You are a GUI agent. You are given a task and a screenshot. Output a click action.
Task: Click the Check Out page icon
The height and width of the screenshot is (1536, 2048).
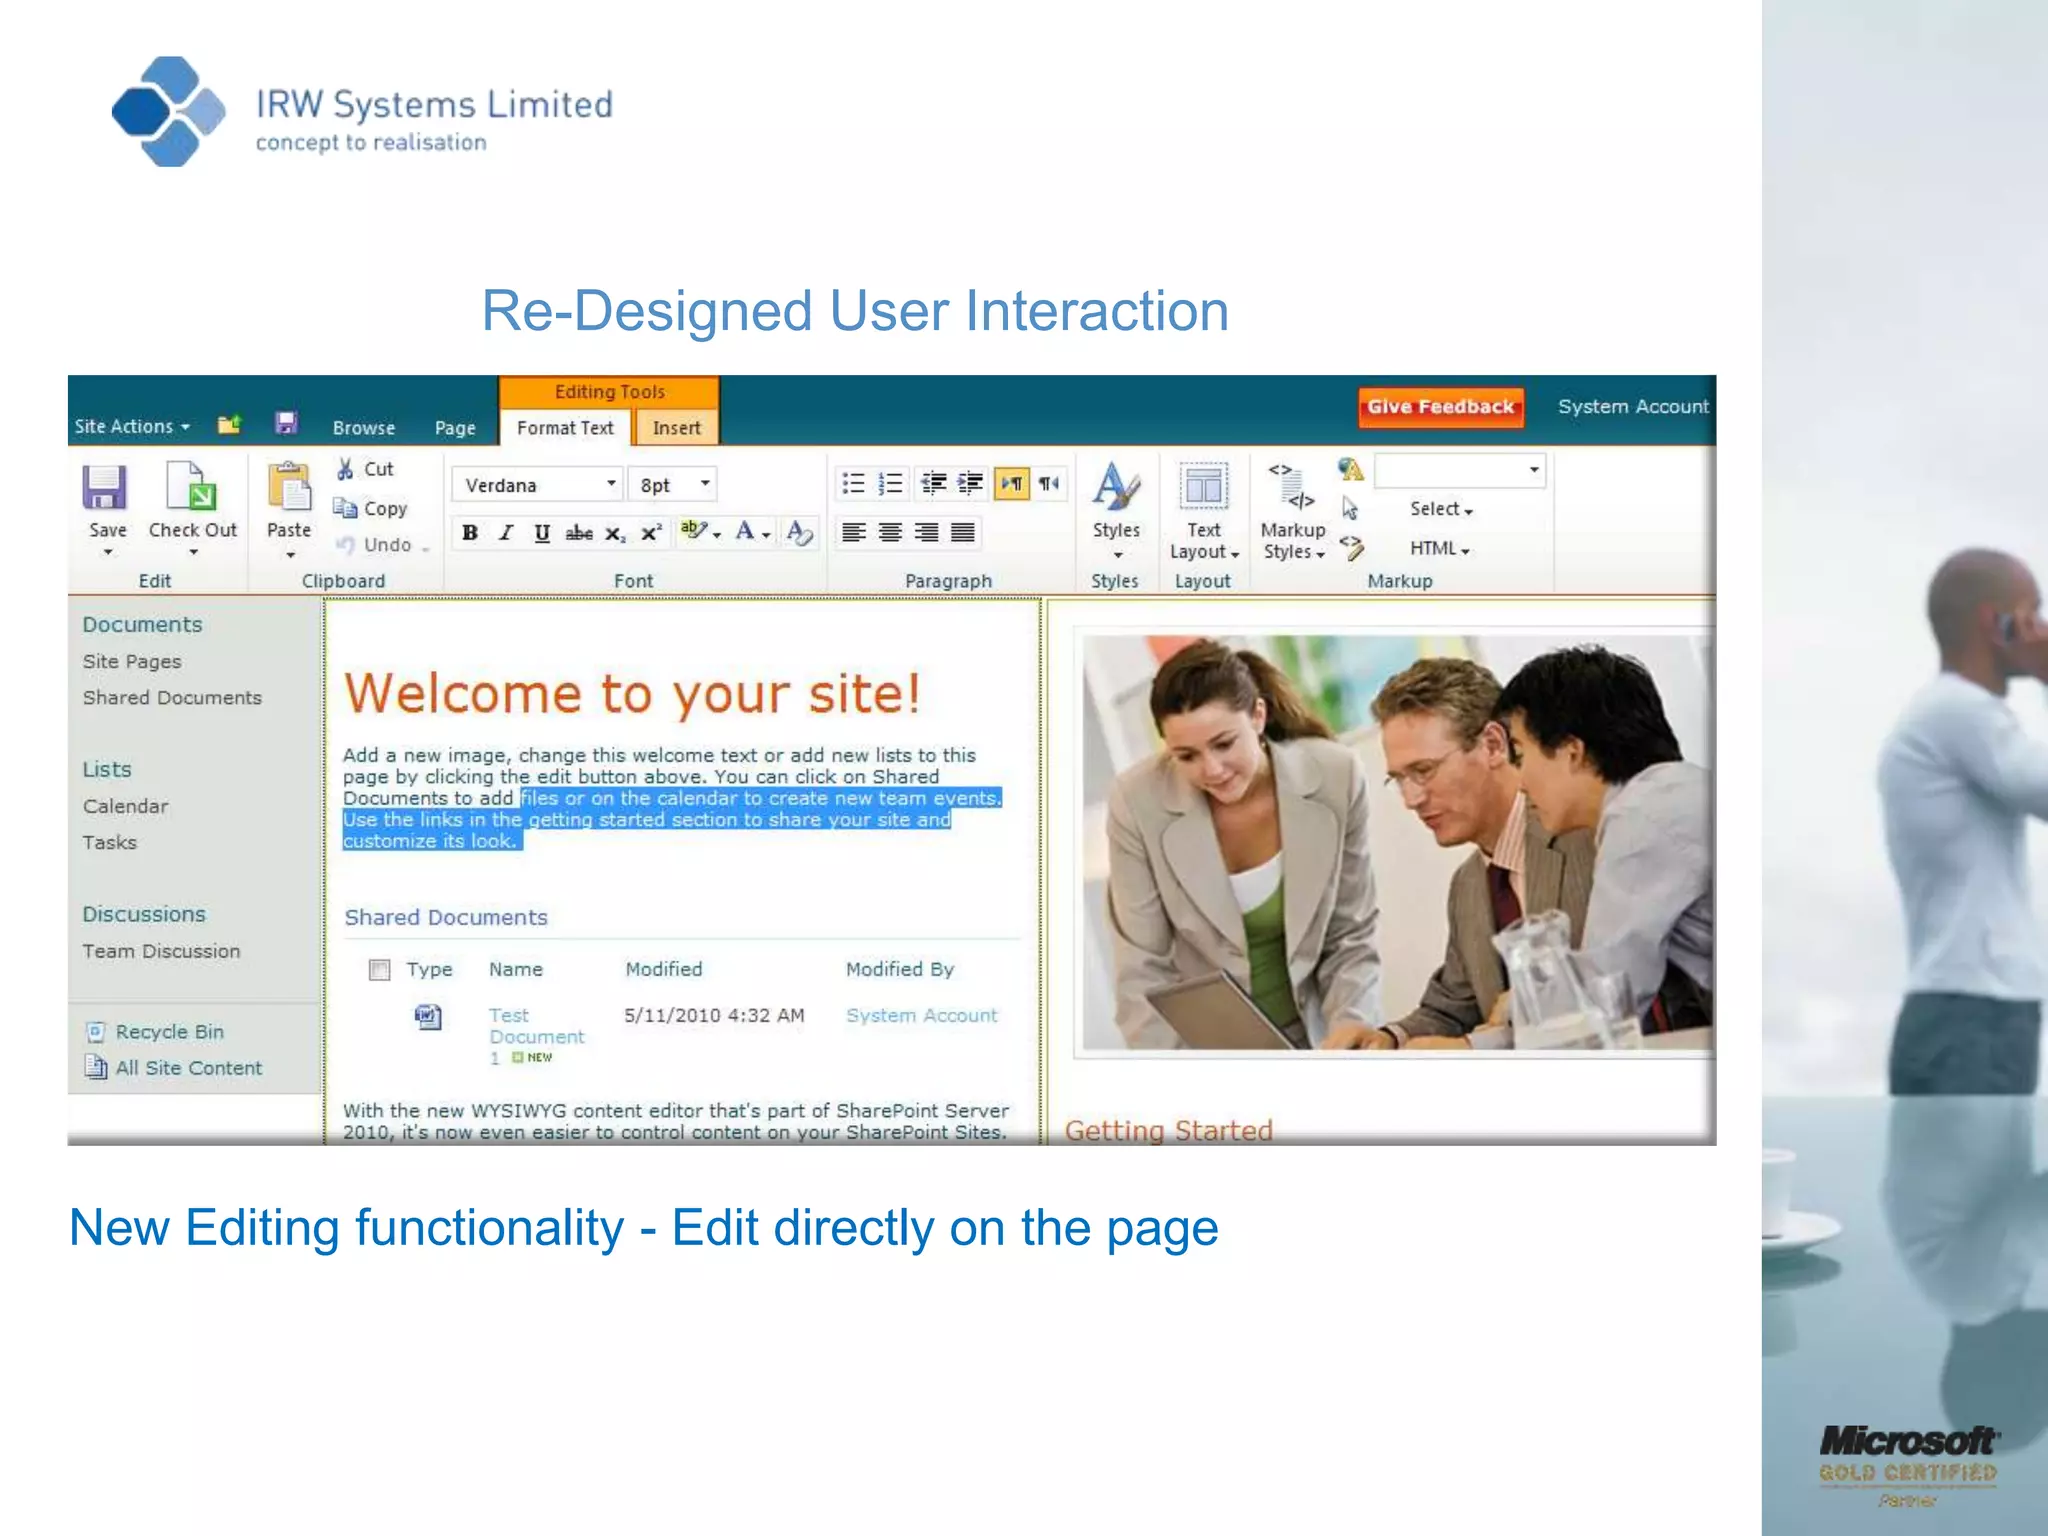192,488
